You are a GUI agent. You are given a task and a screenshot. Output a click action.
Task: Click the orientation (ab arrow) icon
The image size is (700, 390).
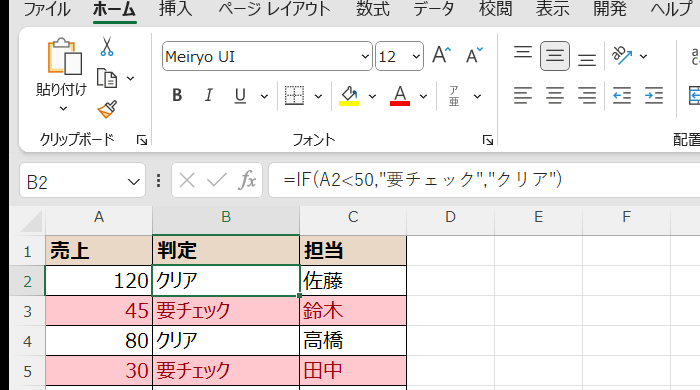pos(622,56)
